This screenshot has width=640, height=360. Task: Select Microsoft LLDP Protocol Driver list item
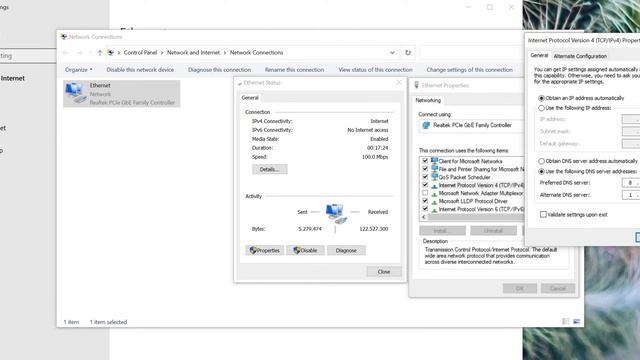coord(473,201)
